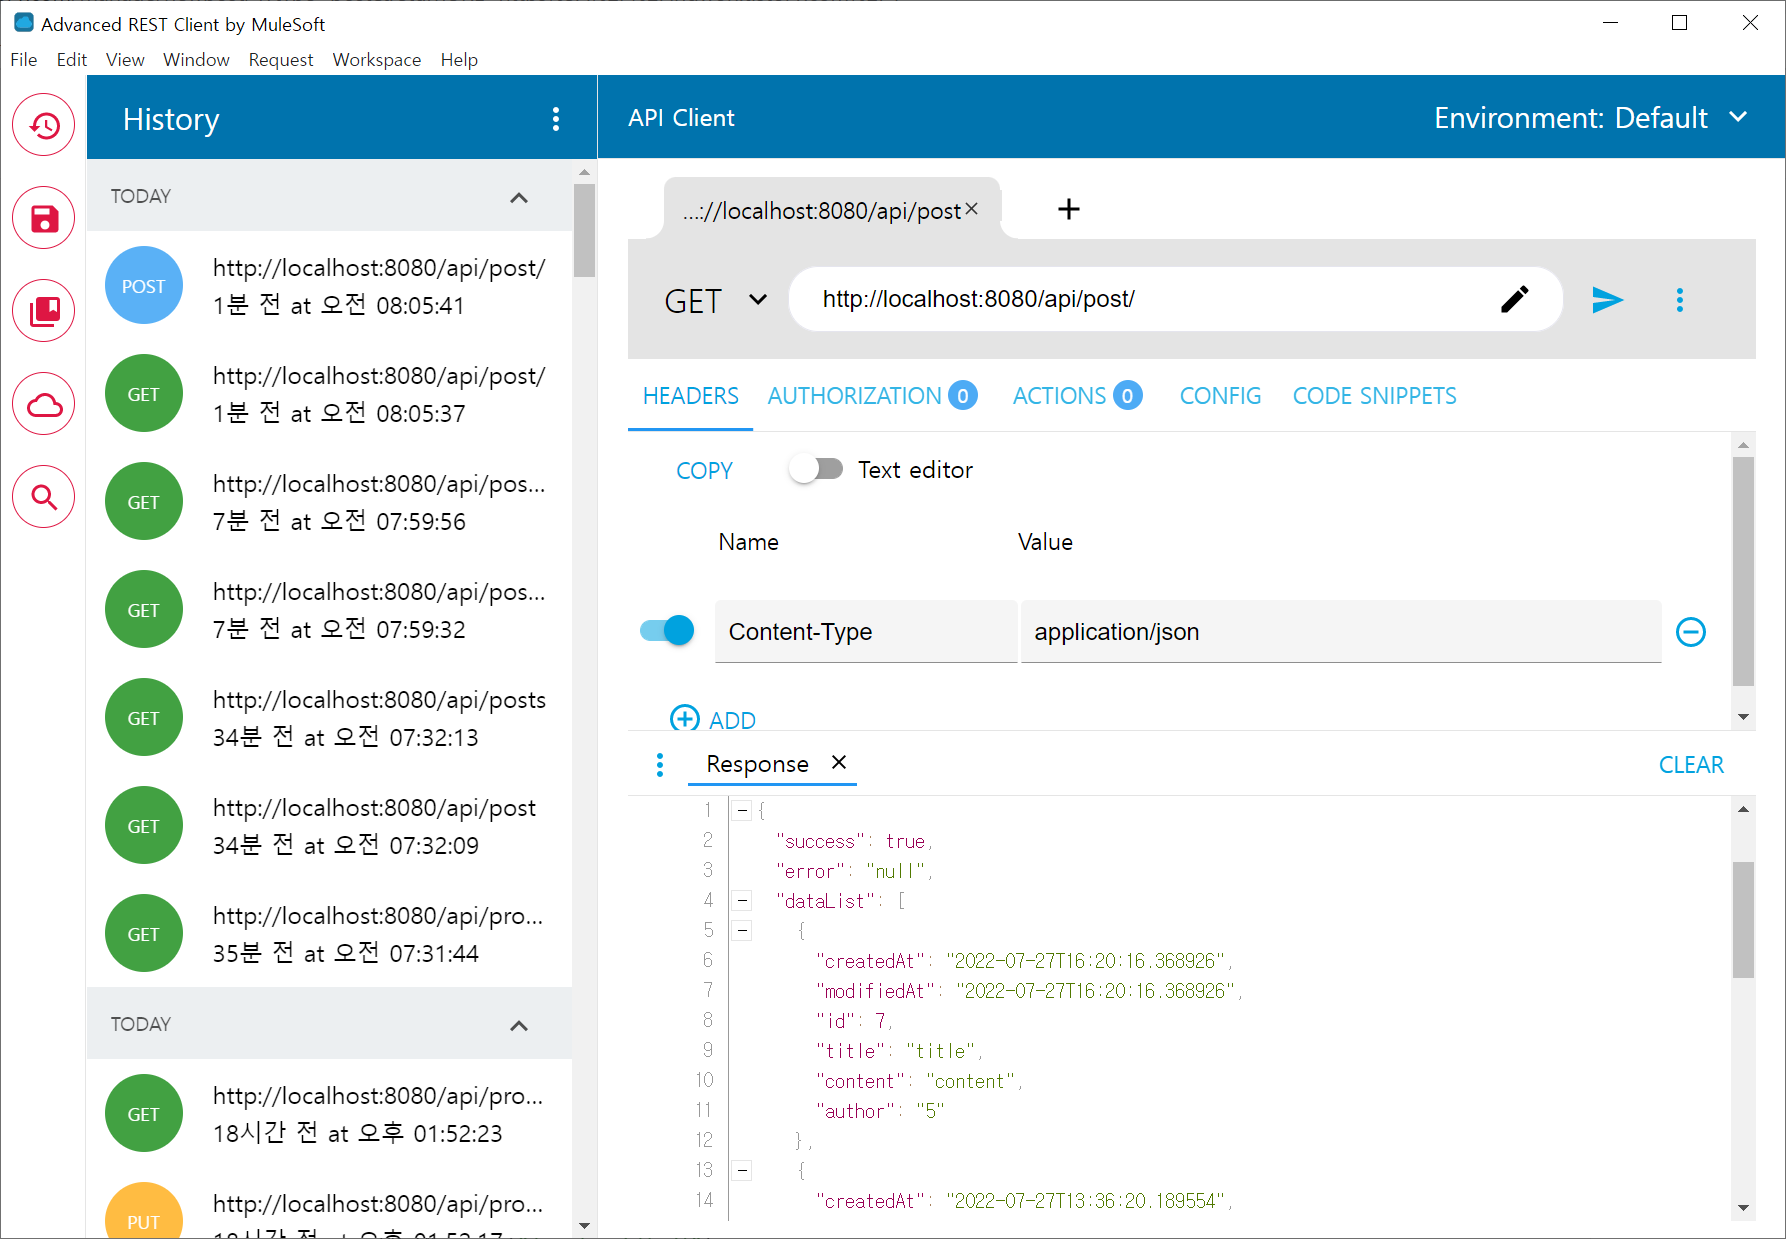This screenshot has width=1786, height=1239.
Task: Disable the Content-Type header toggle
Action: point(668,631)
